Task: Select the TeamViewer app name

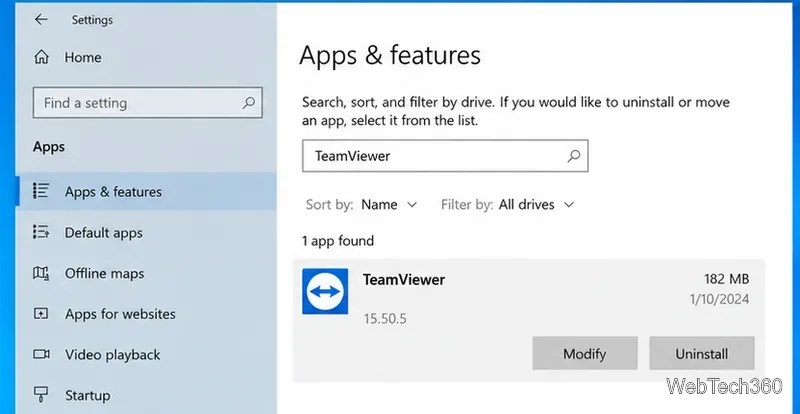Action: pyautogui.click(x=404, y=280)
